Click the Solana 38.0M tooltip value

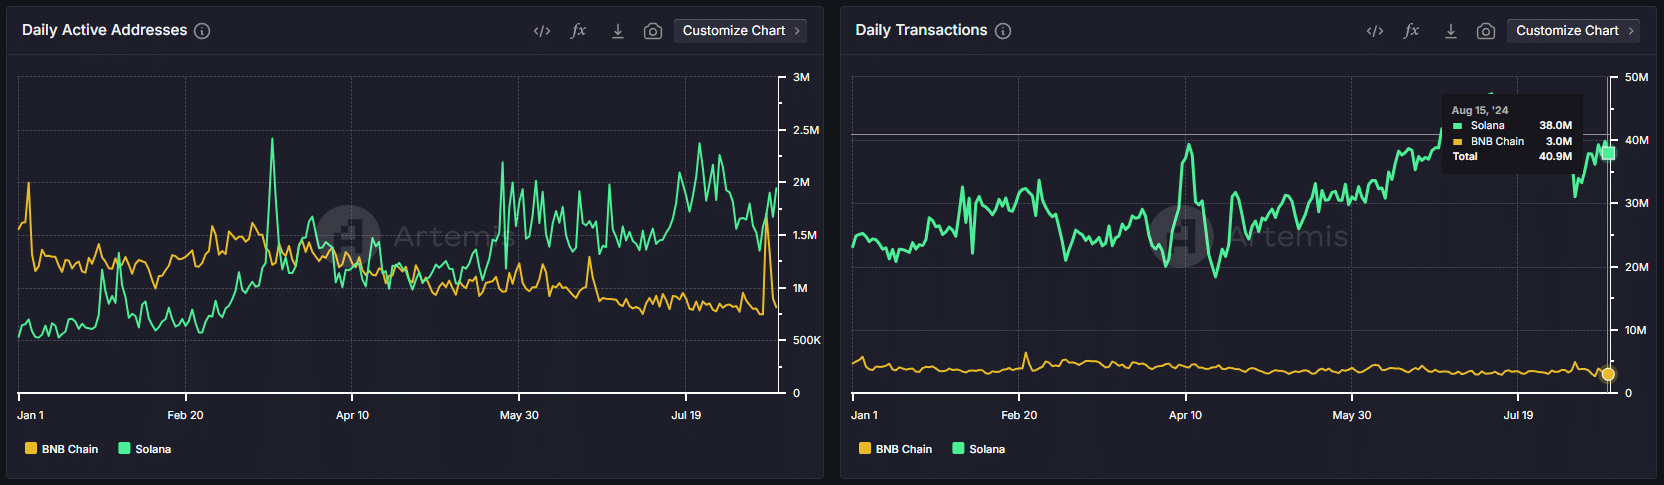click(x=1555, y=125)
